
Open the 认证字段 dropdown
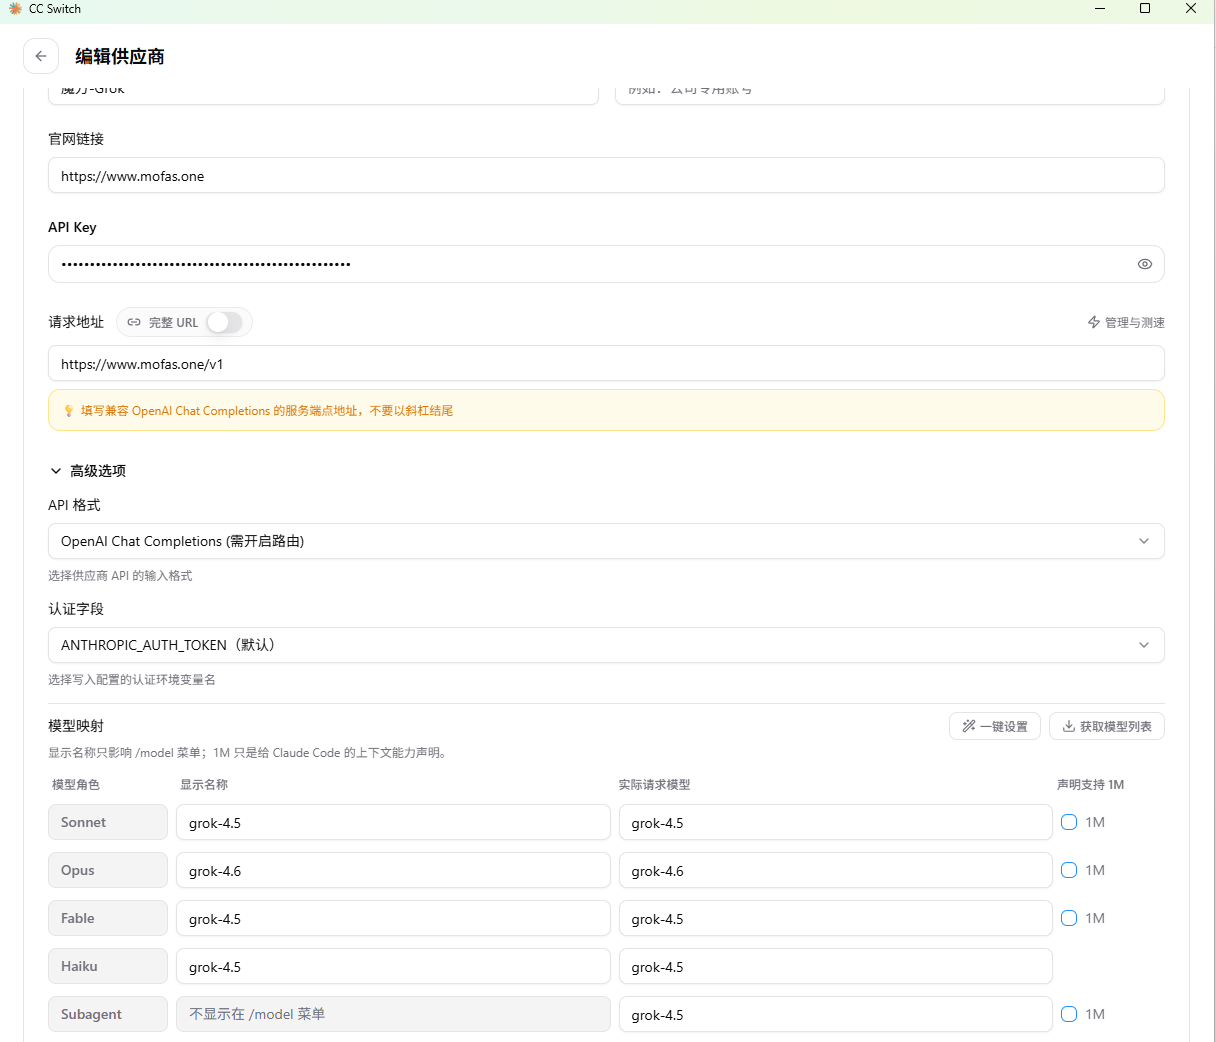[x=606, y=645]
